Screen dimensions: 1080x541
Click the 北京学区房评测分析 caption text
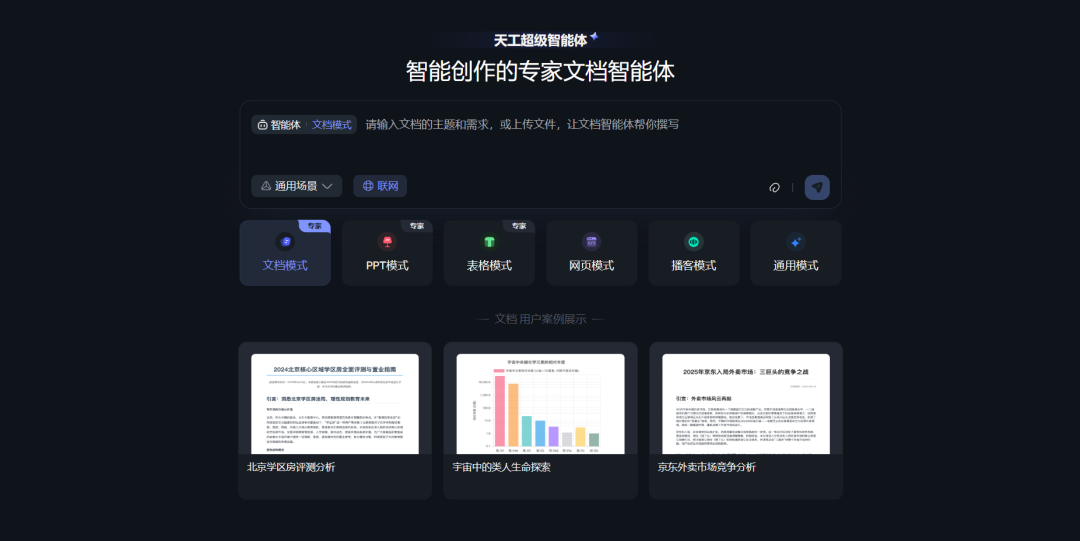(x=291, y=467)
